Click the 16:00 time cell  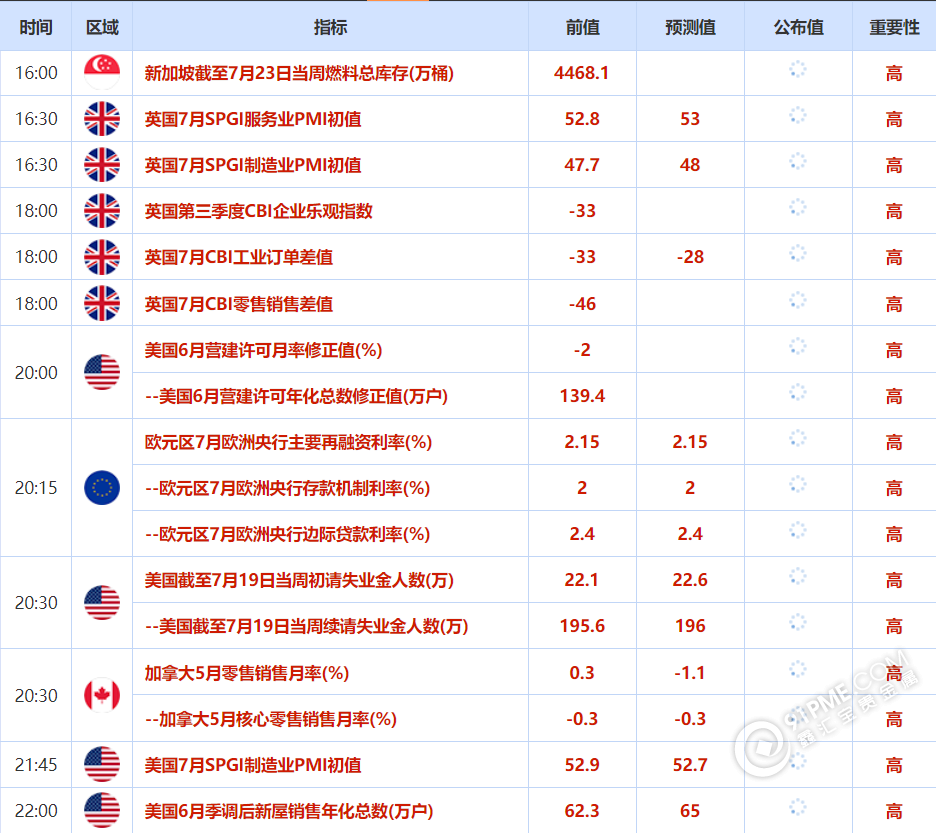pyautogui.click(x=36, y=73)
